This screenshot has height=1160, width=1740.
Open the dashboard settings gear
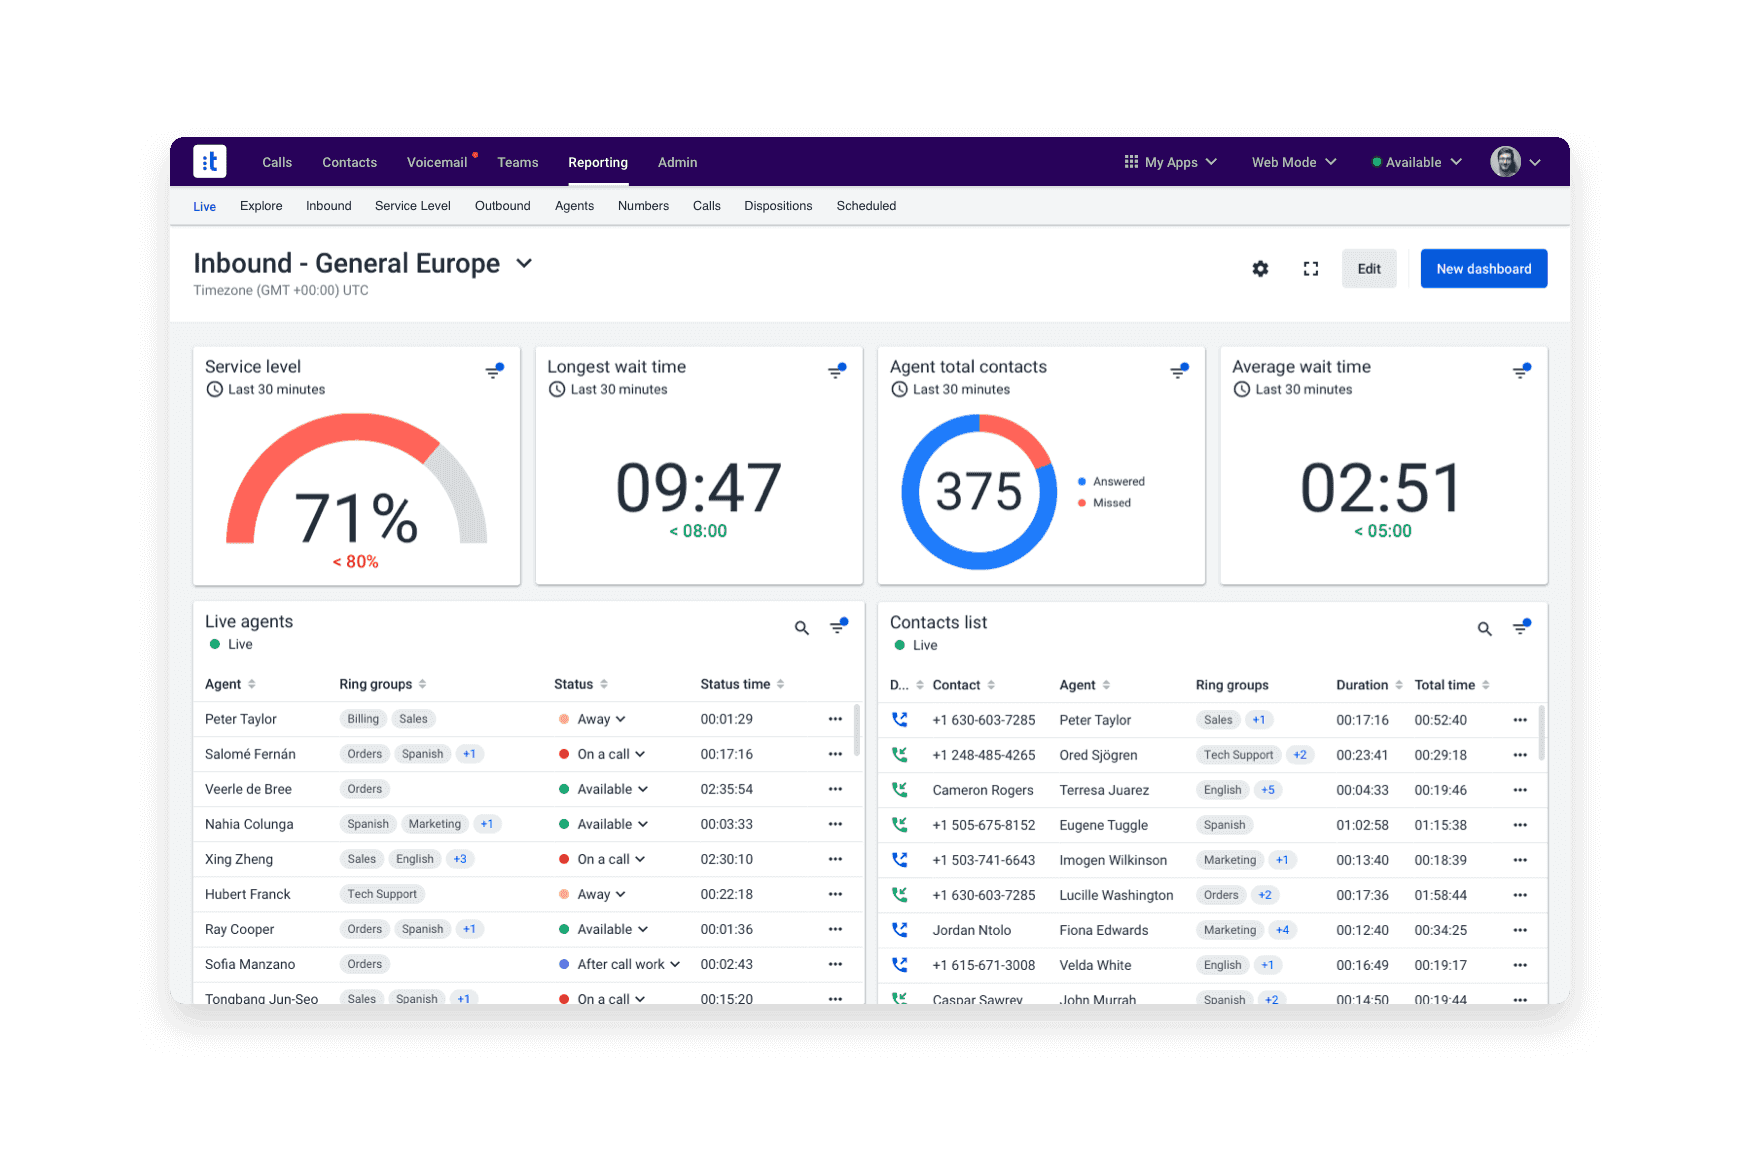click(1260, 268)
